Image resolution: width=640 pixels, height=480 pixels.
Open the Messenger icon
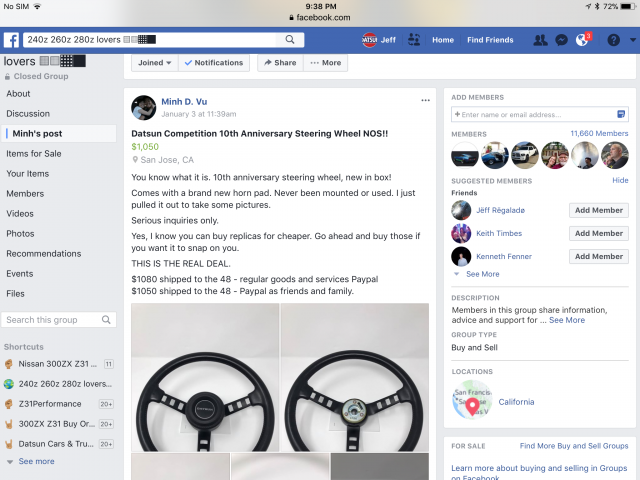tap(562, 40)
